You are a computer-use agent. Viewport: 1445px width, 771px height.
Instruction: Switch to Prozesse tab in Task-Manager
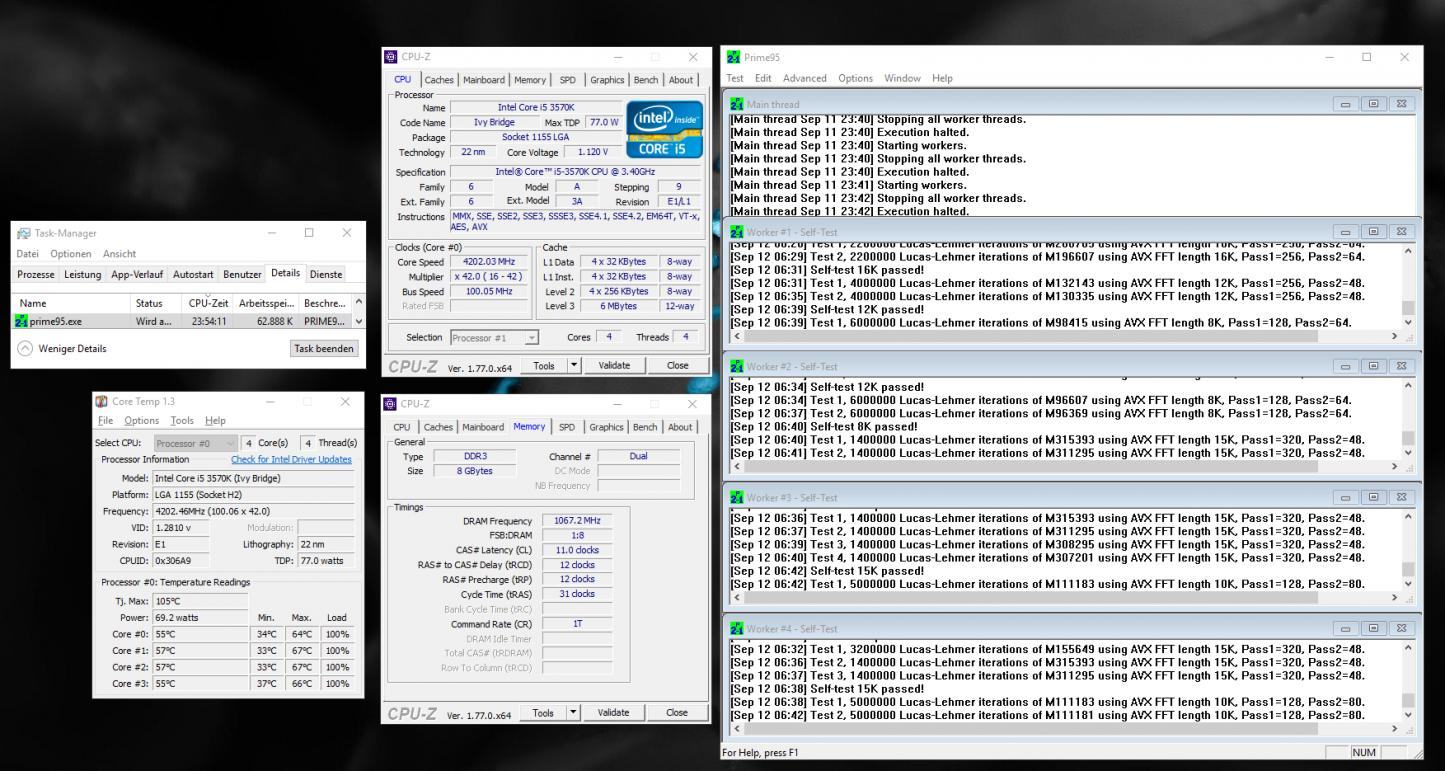point(35,274)
